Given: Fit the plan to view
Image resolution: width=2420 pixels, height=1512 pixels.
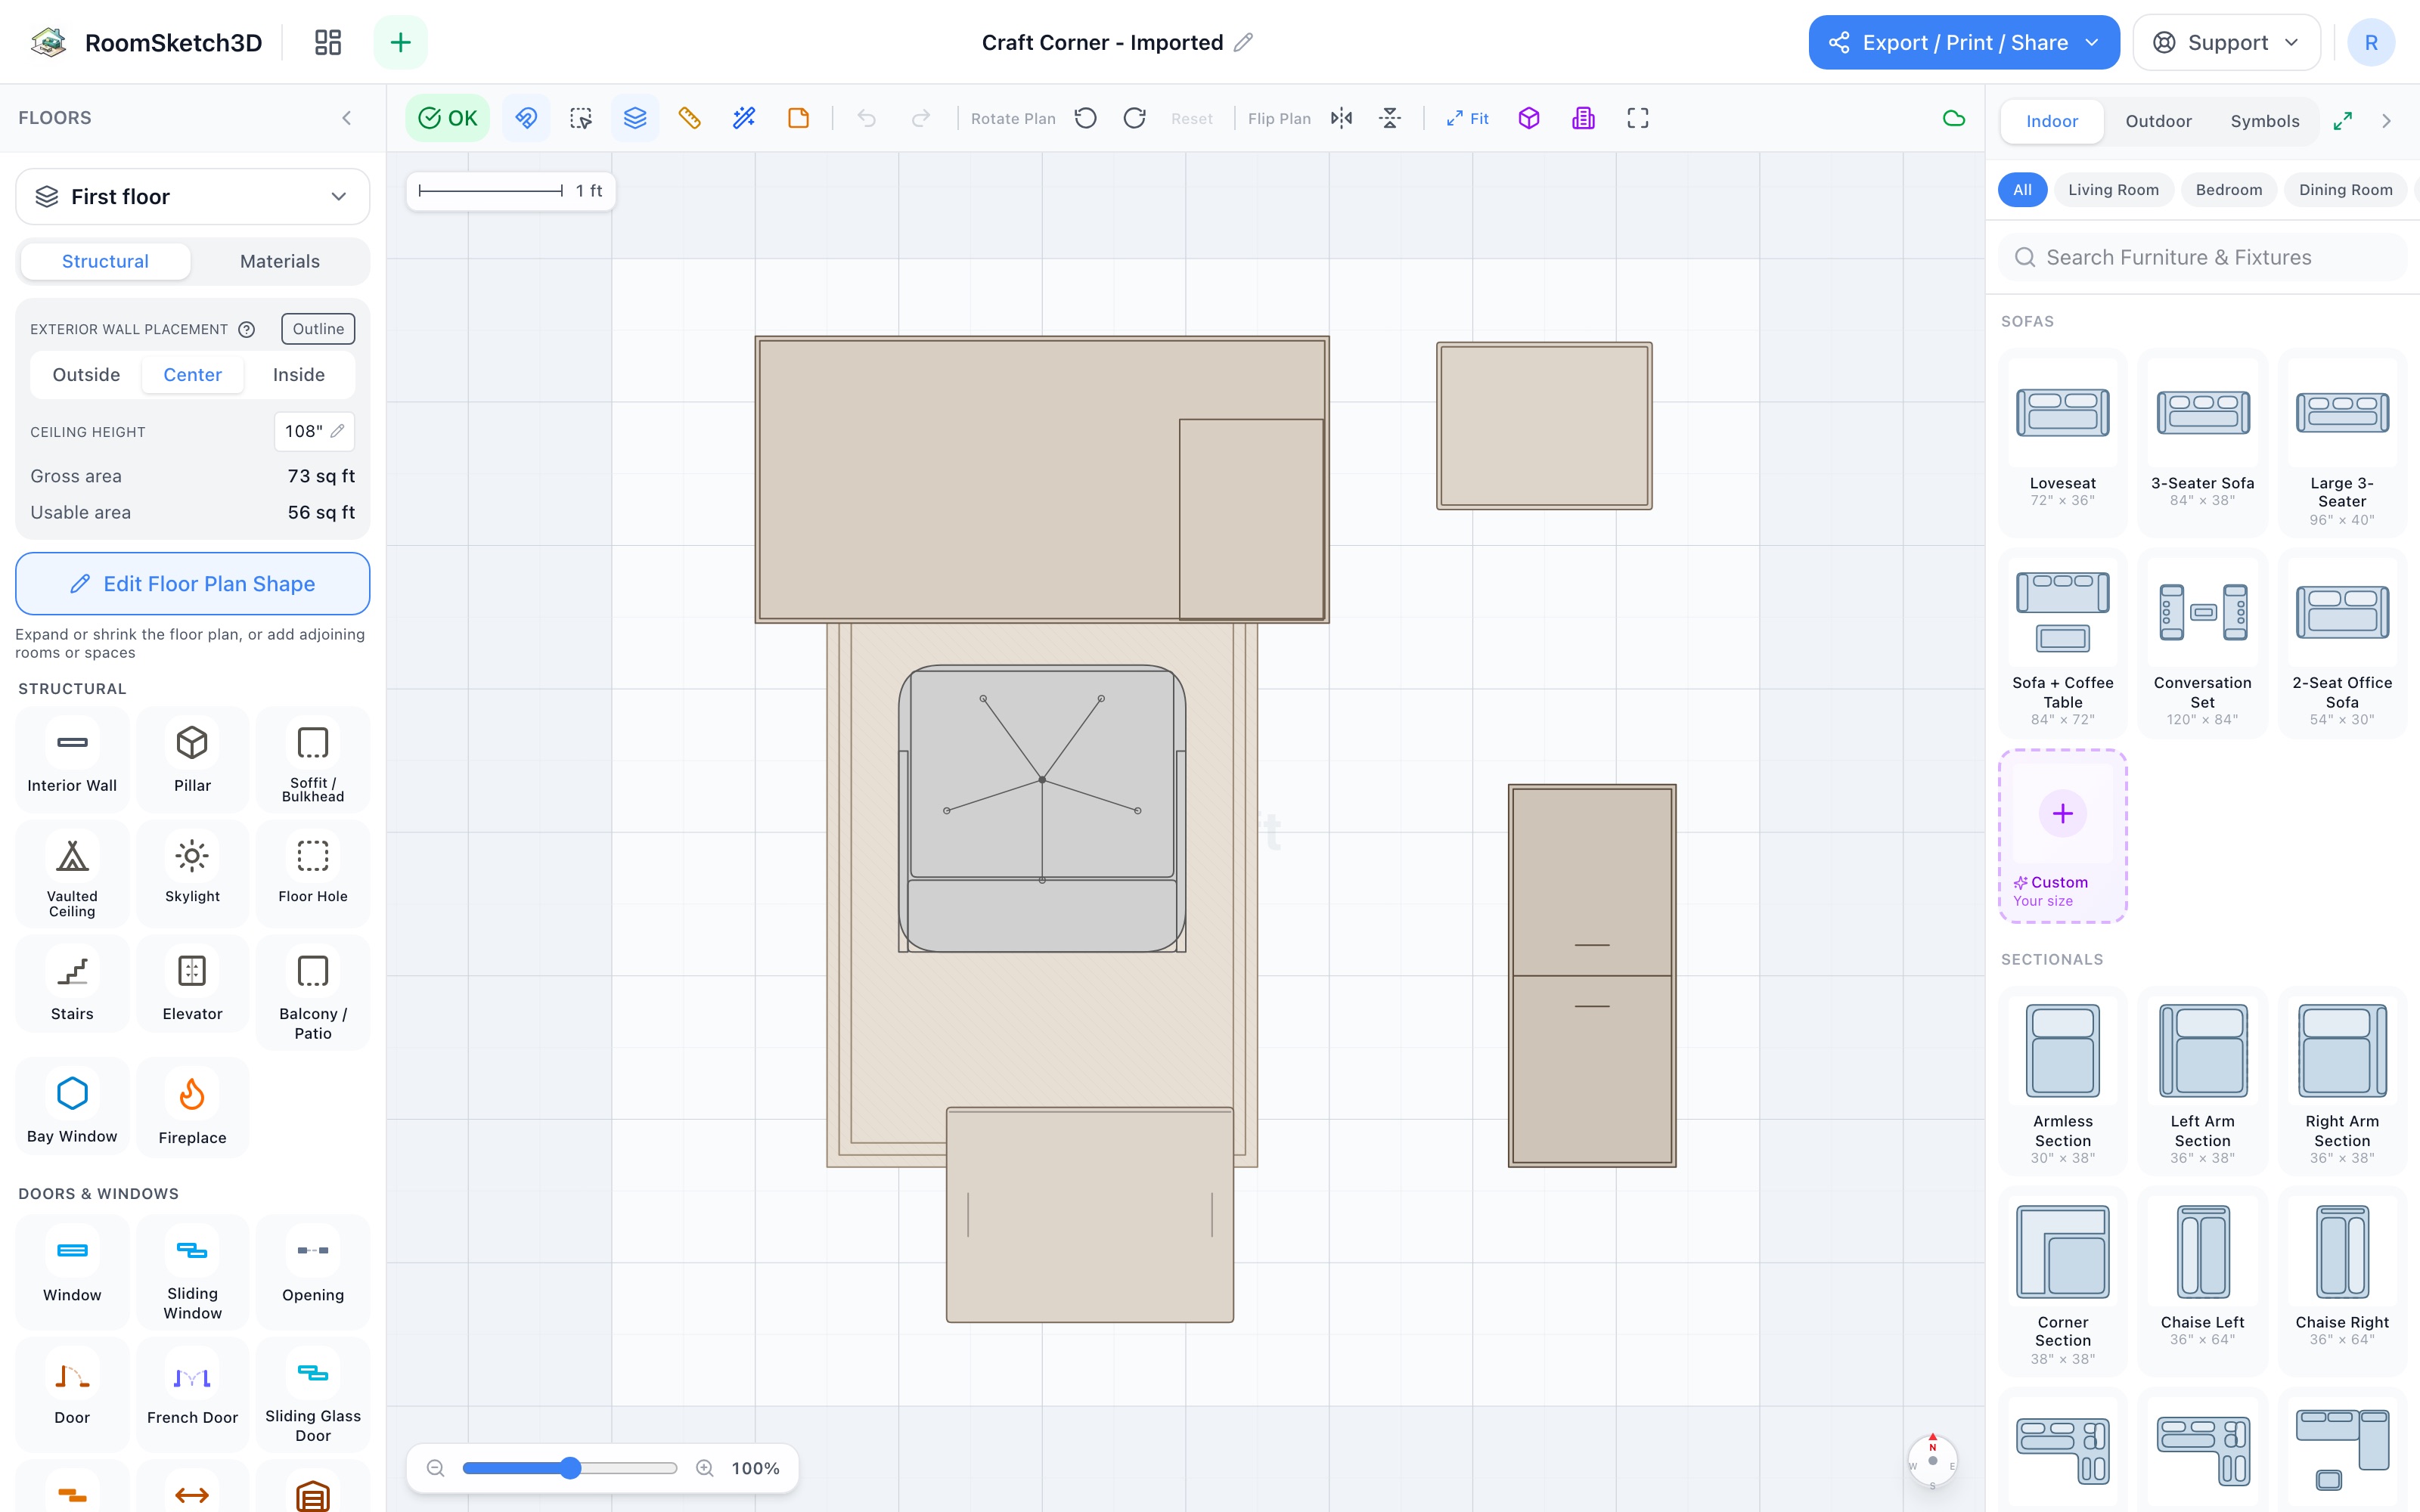Looking at the screenshot, I should tap(1467, 118).
